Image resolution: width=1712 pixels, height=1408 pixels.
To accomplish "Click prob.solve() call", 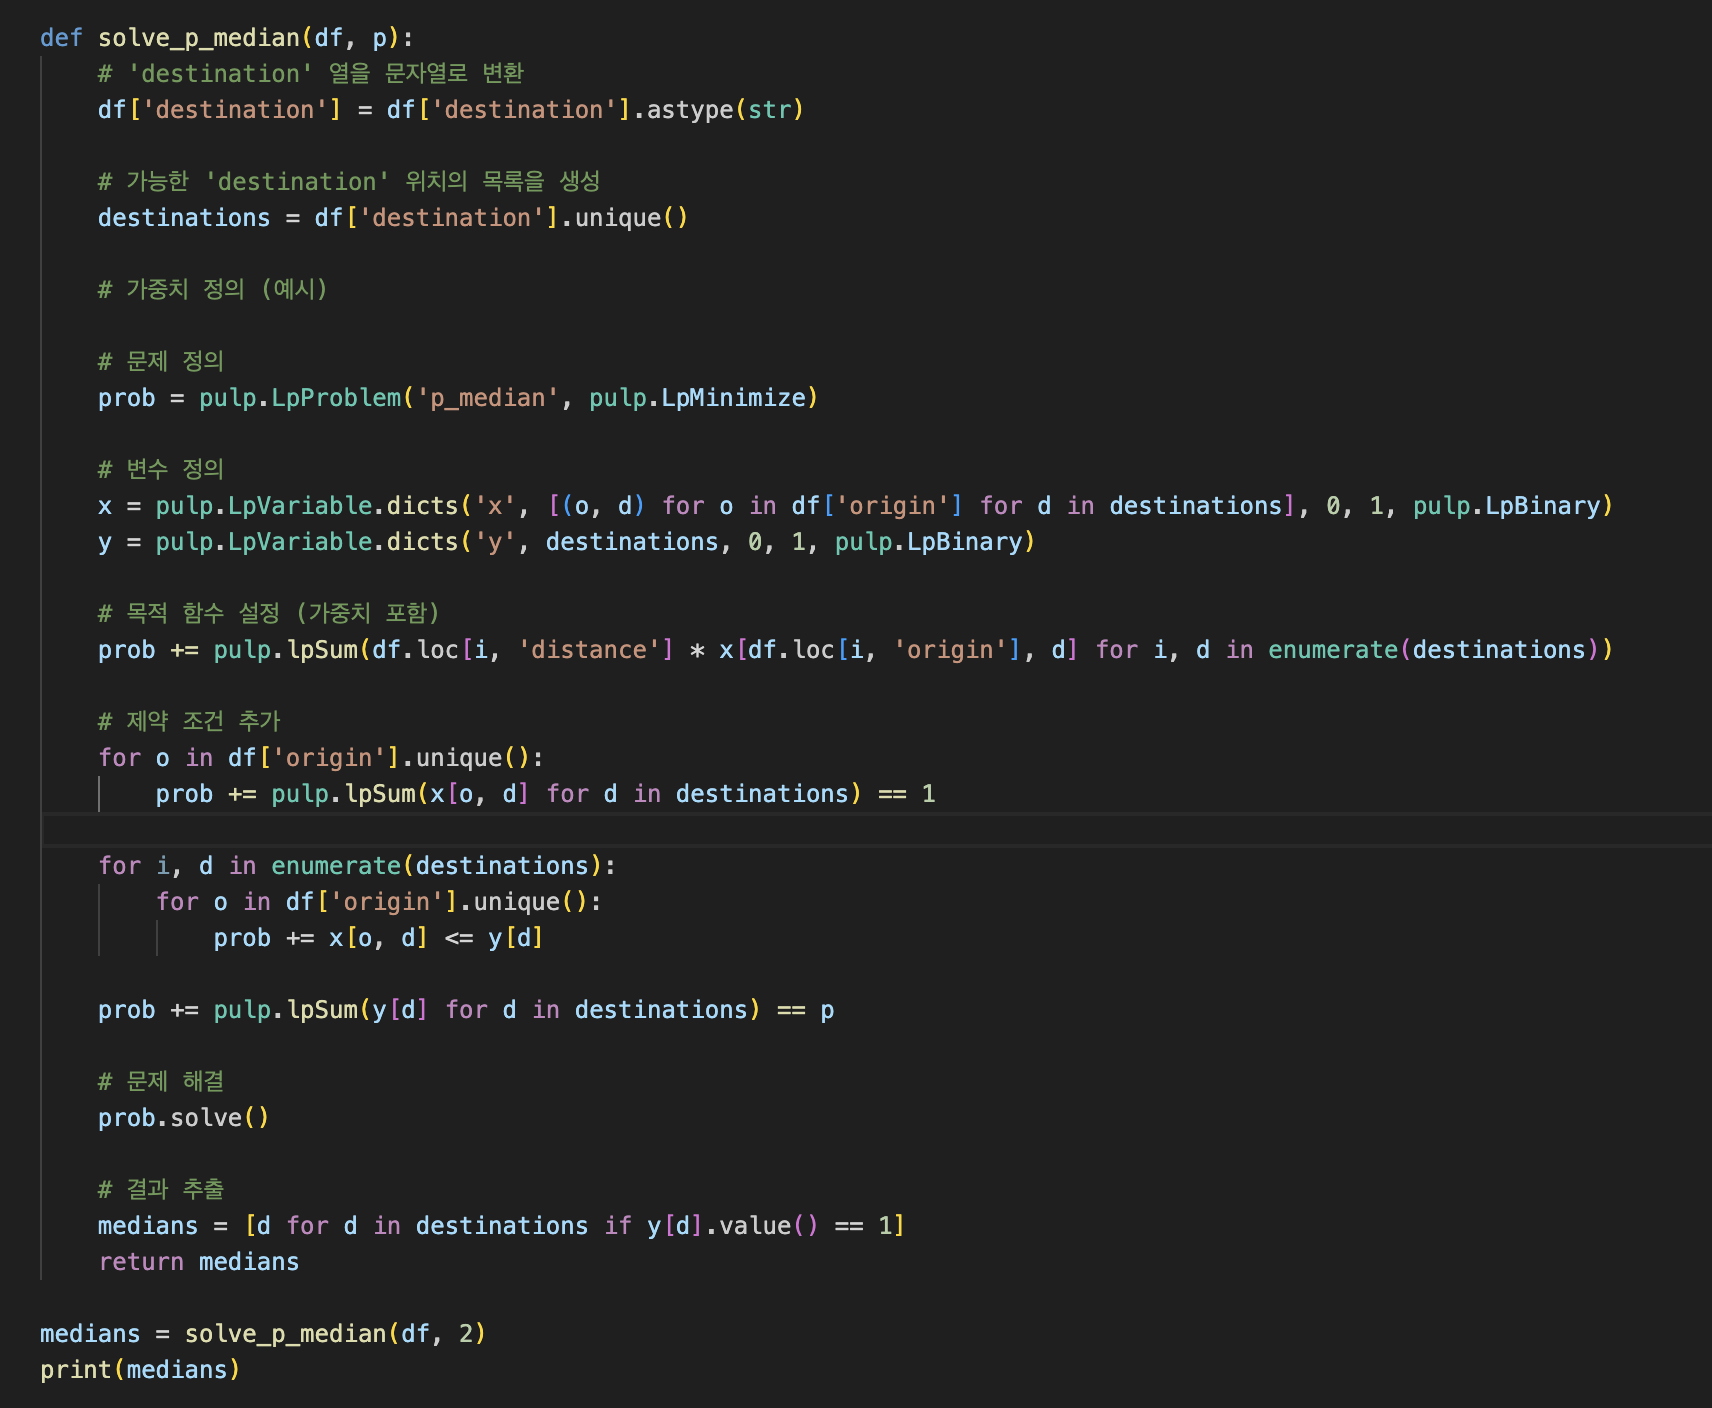I will point(183,1118).
